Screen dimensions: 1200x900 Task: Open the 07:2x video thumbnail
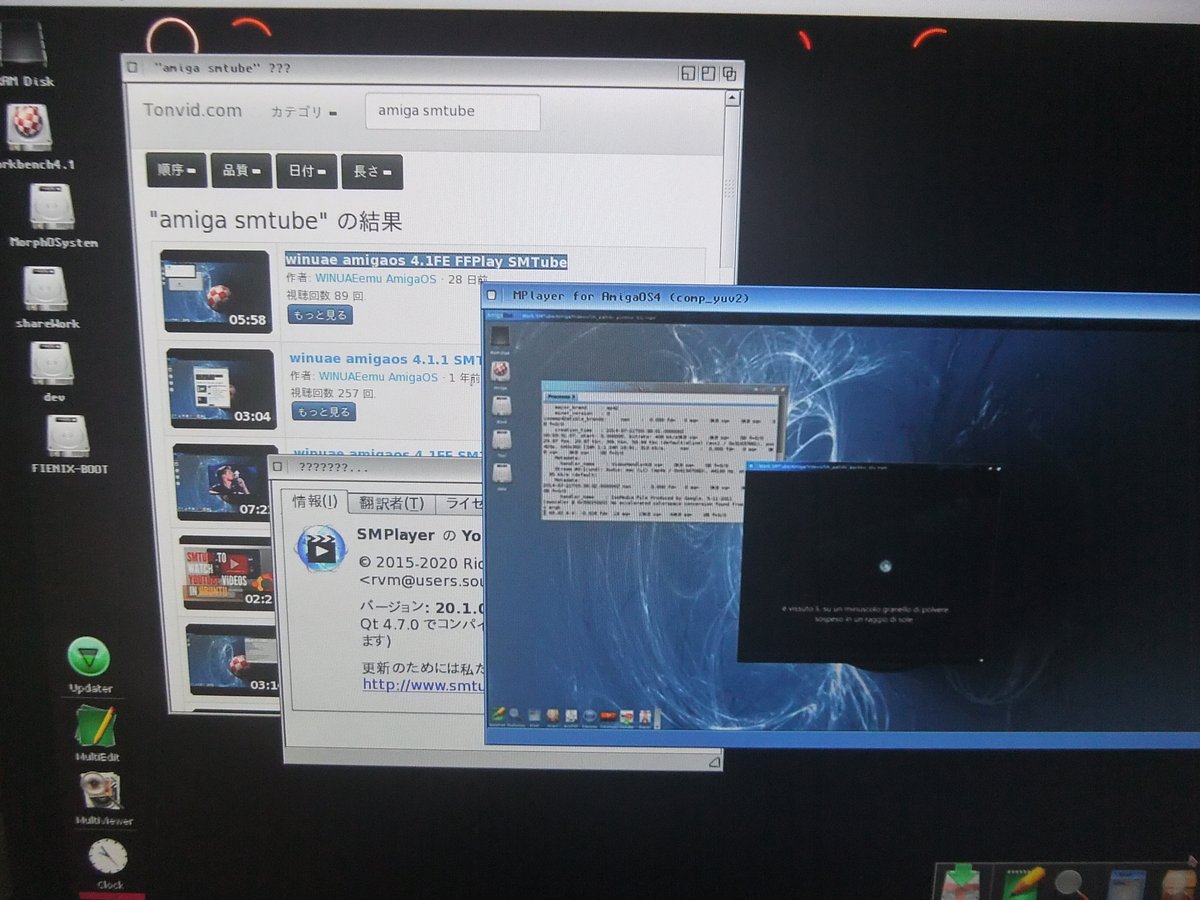[225, 482]
